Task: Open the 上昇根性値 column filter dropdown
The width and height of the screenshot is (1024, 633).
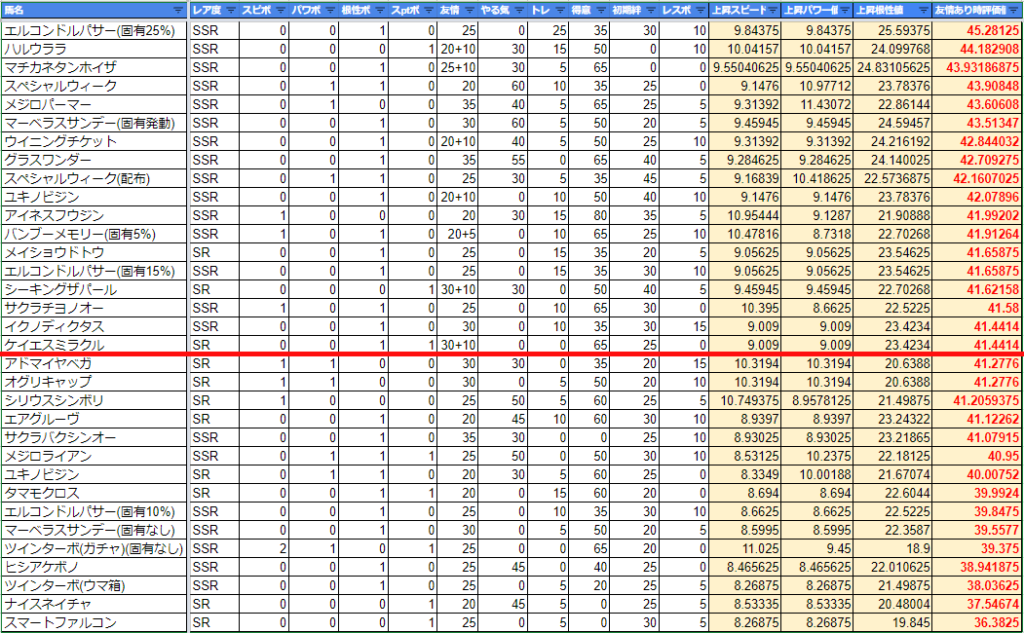Action: point(923,10)
